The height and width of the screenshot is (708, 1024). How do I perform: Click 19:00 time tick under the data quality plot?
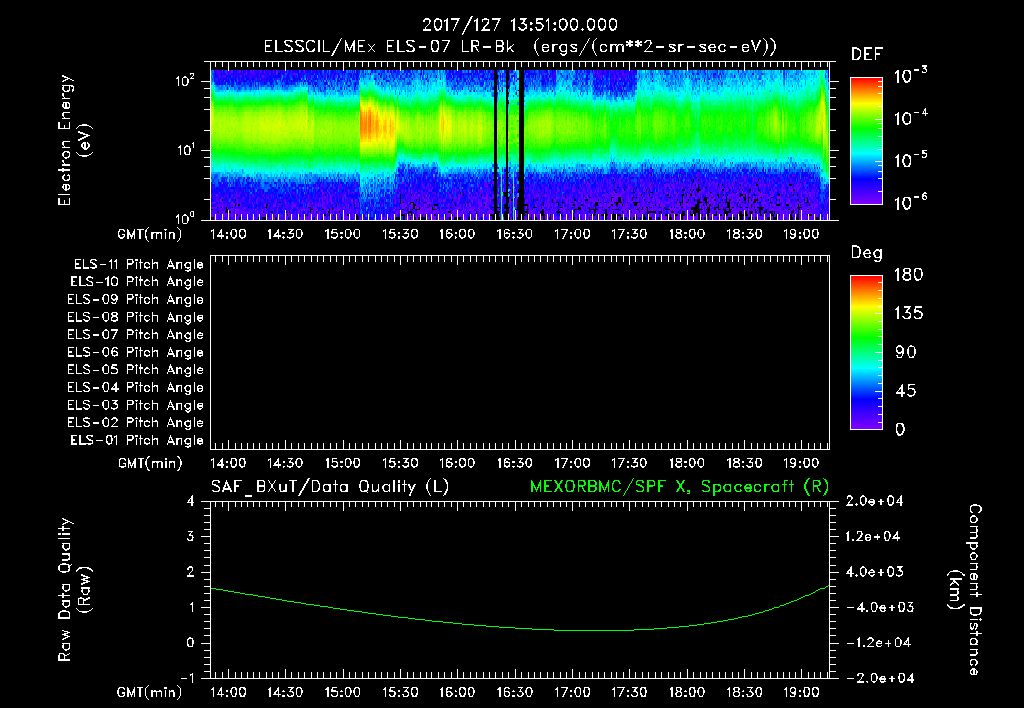801,692
